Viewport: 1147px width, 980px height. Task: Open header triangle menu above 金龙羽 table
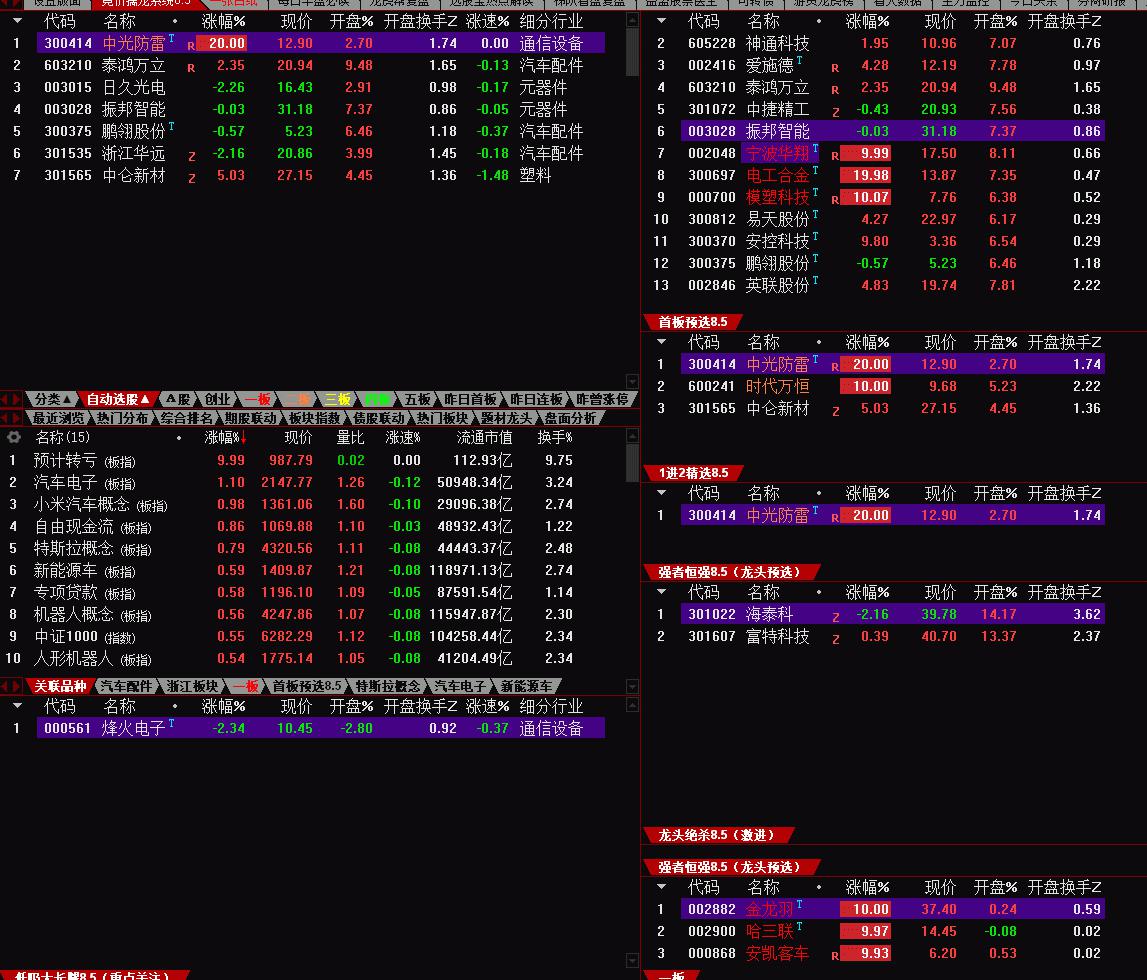tap(661, 886)
